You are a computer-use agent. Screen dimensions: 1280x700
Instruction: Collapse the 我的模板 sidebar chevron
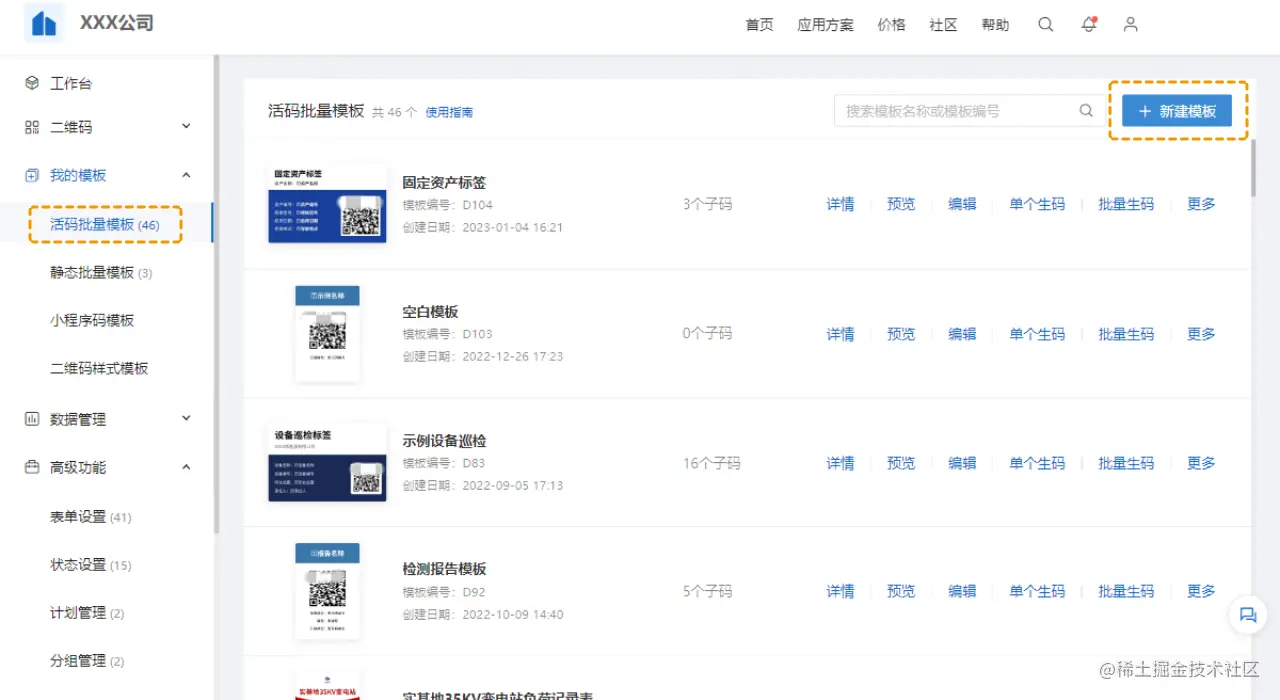point(186,174)
